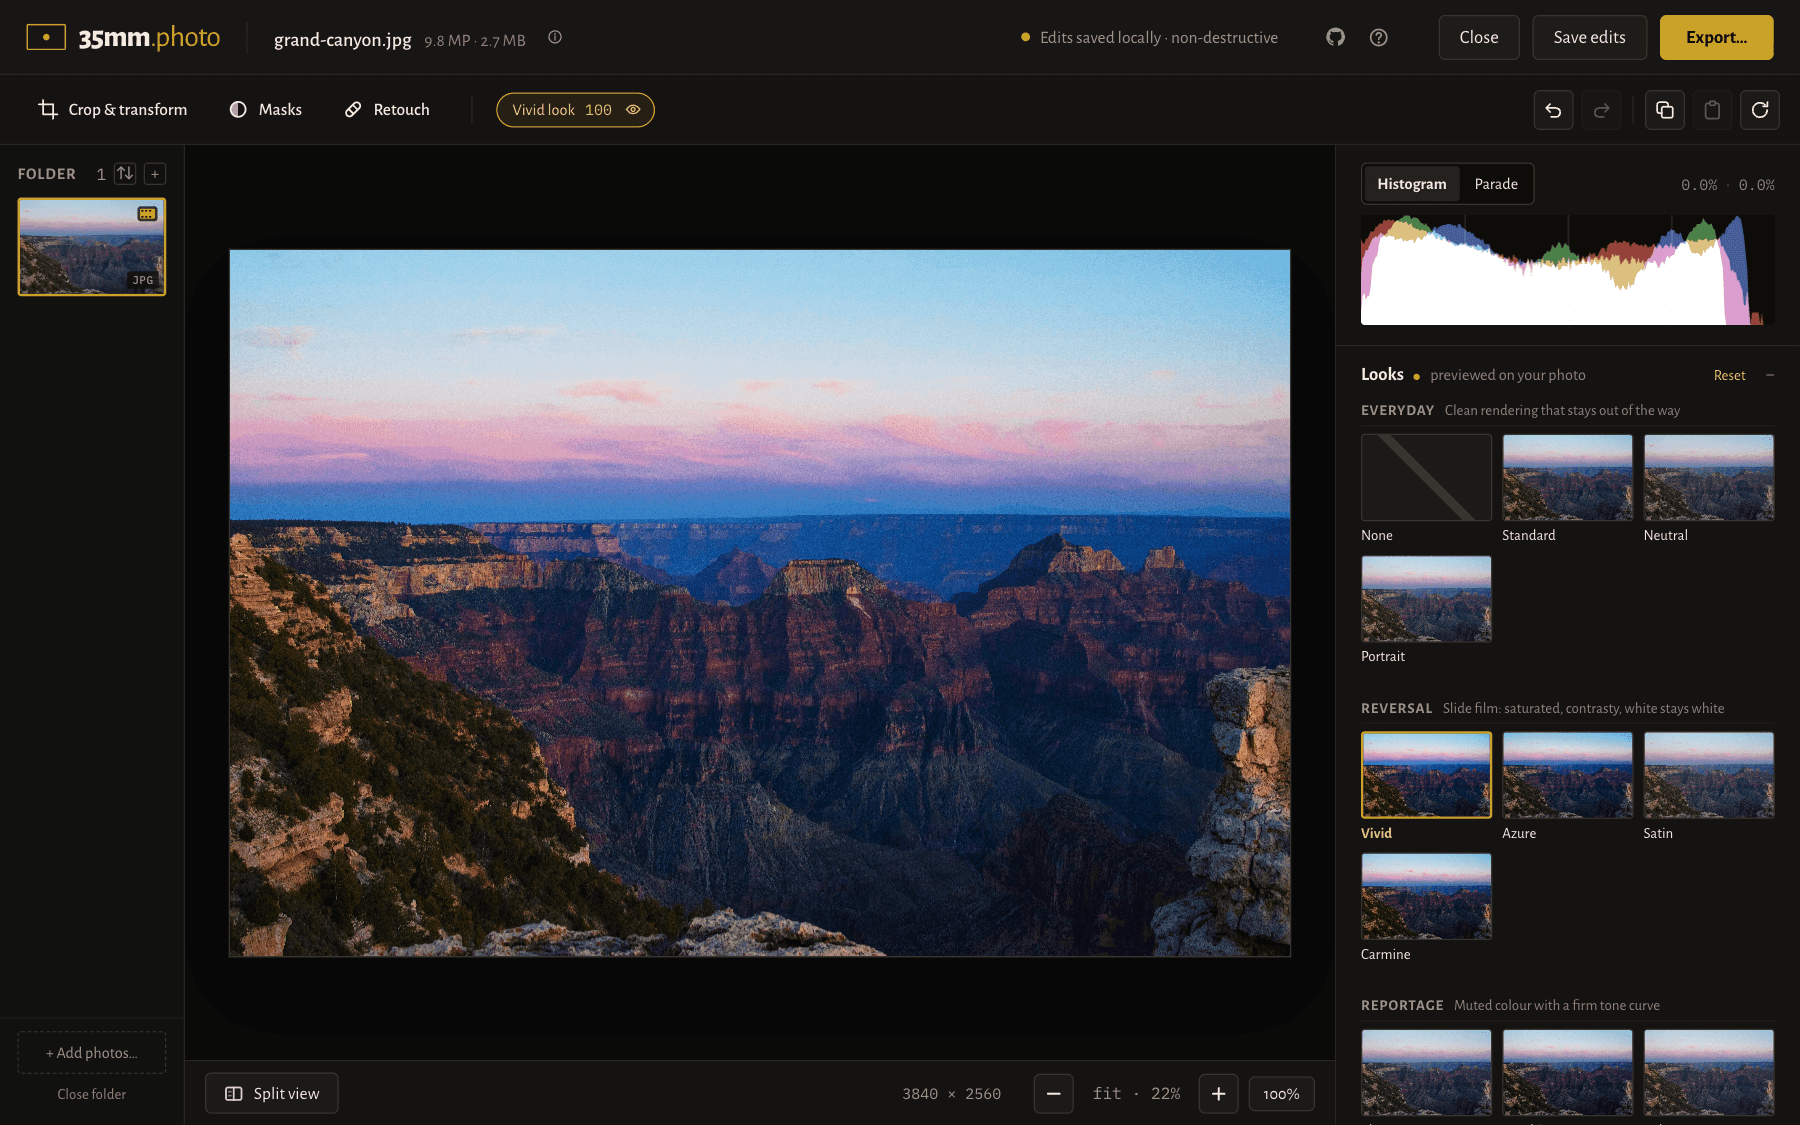Collapse the Looks panel

pos(1770,375)
